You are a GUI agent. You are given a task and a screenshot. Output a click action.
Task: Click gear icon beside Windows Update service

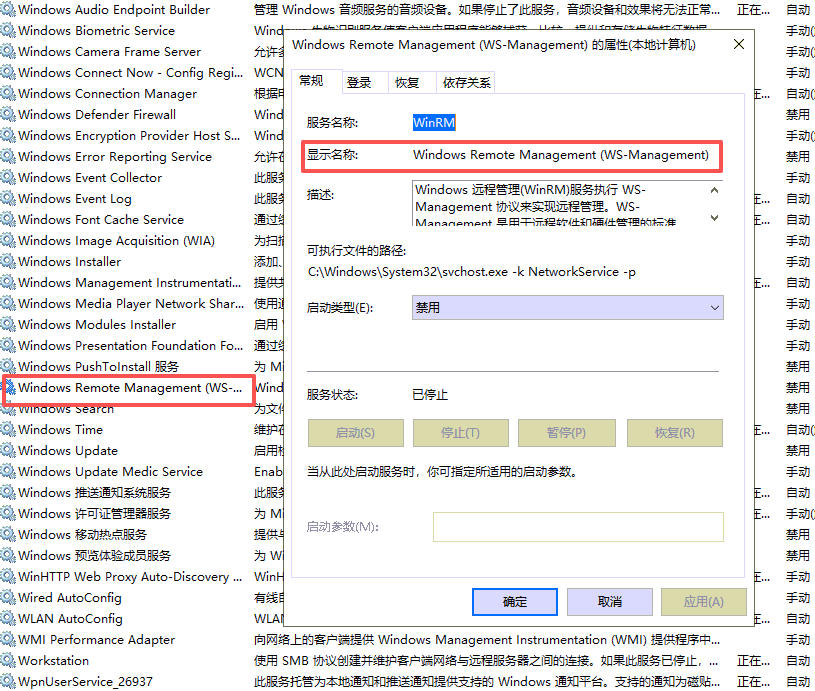click(x=8, y=451)
